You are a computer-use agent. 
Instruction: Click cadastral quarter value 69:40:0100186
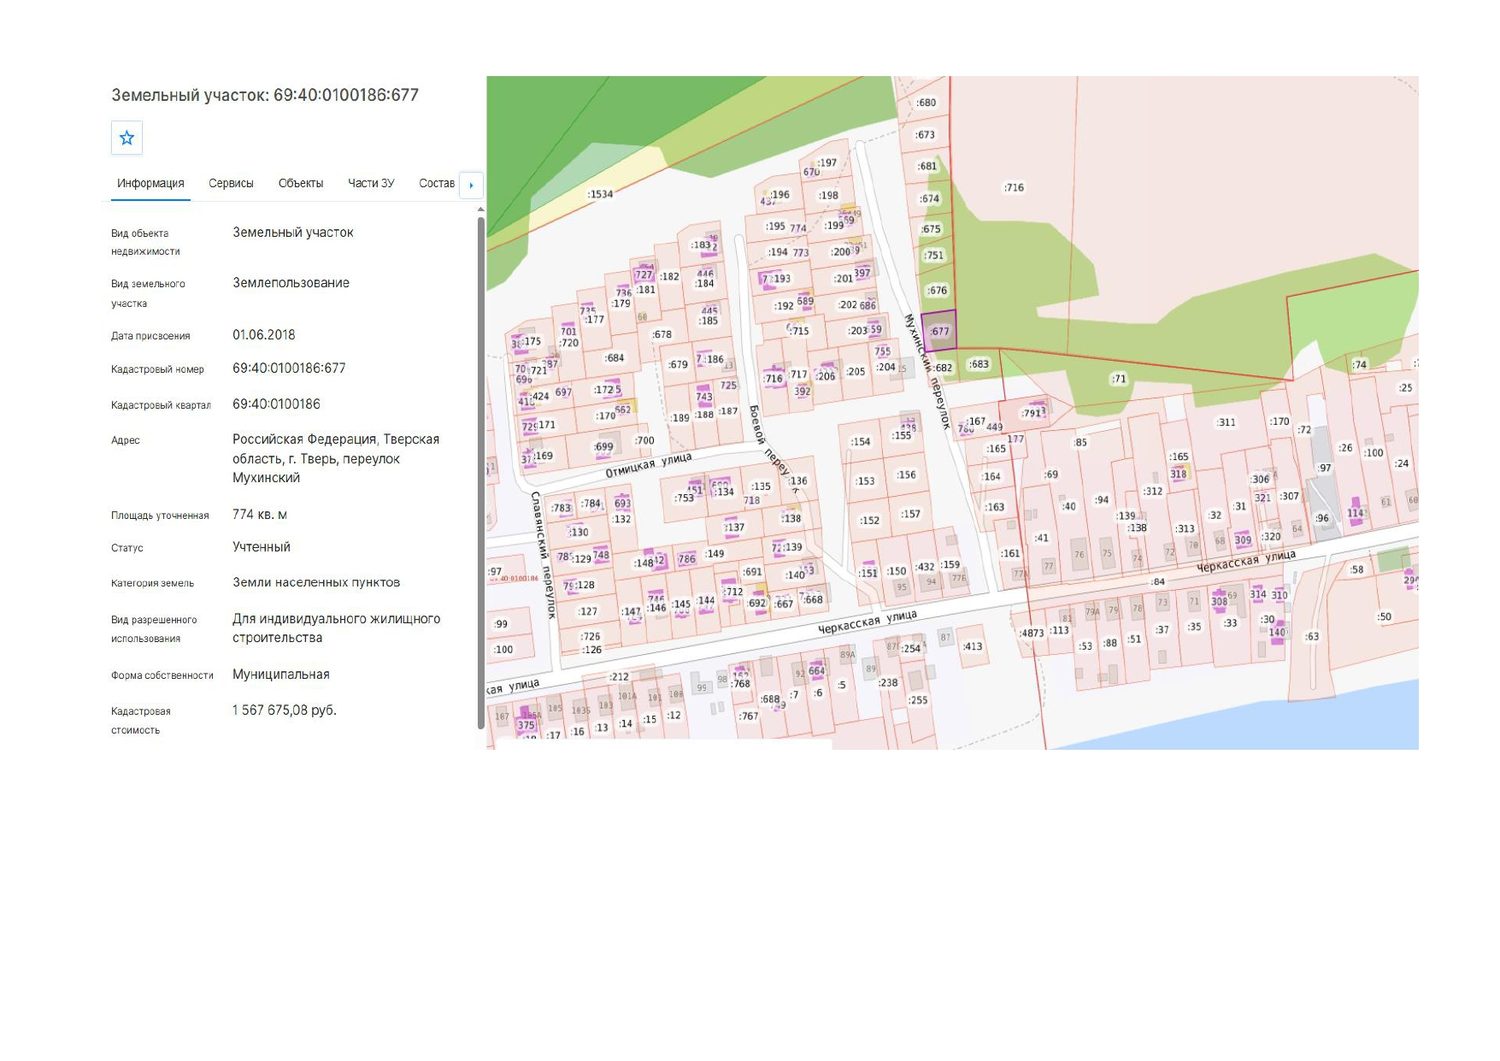[277, 404]
